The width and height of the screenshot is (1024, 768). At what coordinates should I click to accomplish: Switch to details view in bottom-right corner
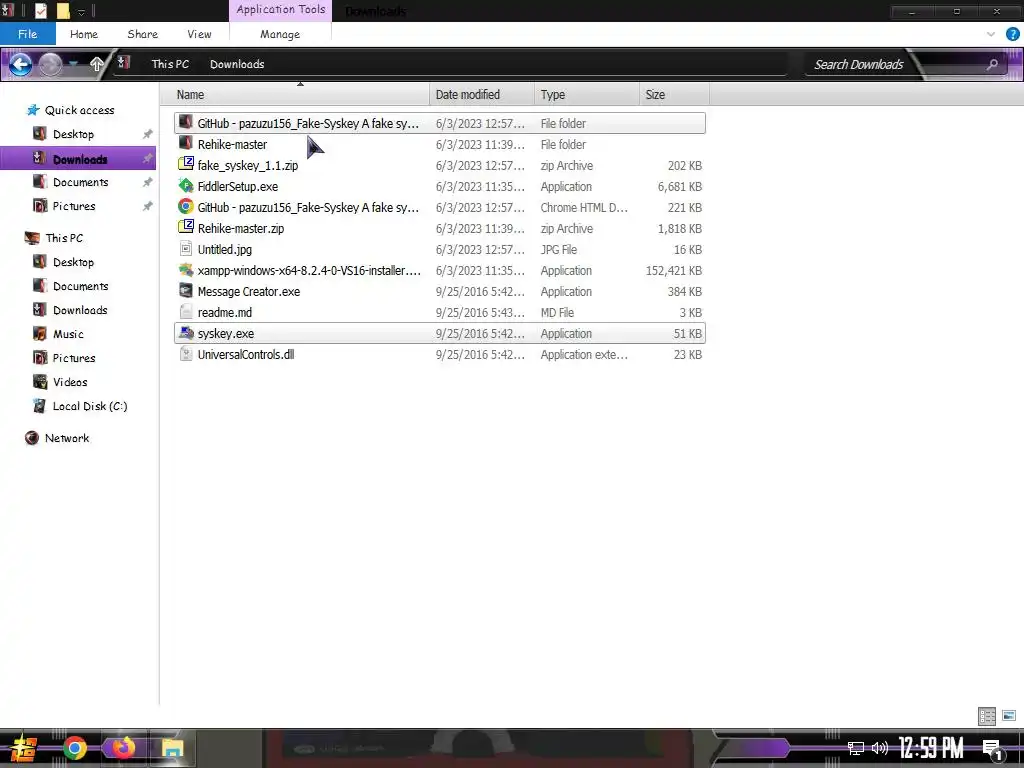point(987,716)
